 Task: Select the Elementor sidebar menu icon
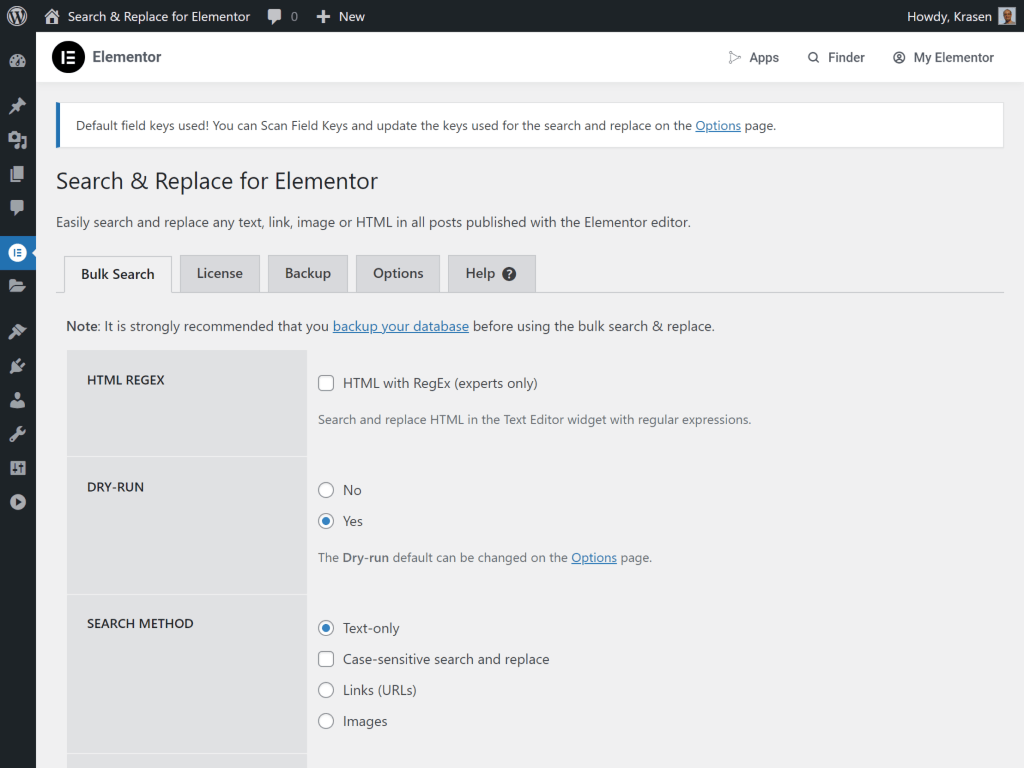pos(18,252)
